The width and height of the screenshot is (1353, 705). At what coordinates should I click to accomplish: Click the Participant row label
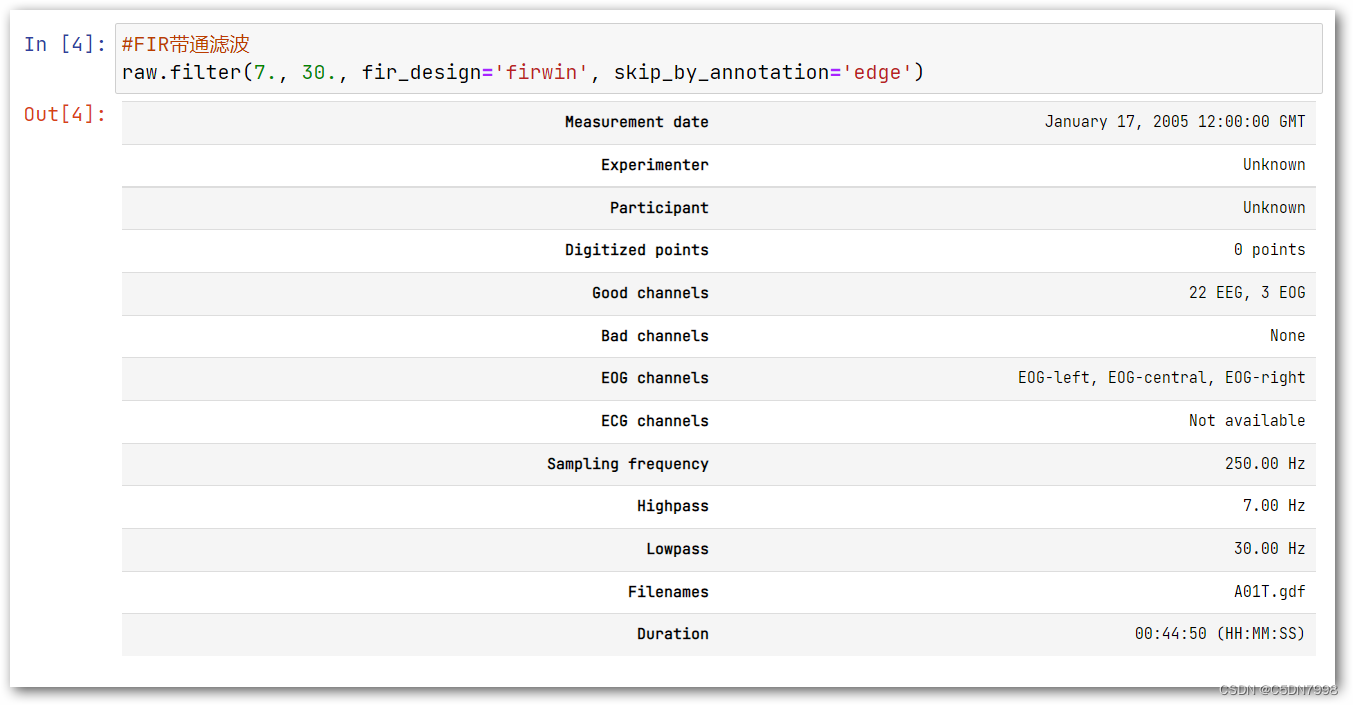(659, 208)
